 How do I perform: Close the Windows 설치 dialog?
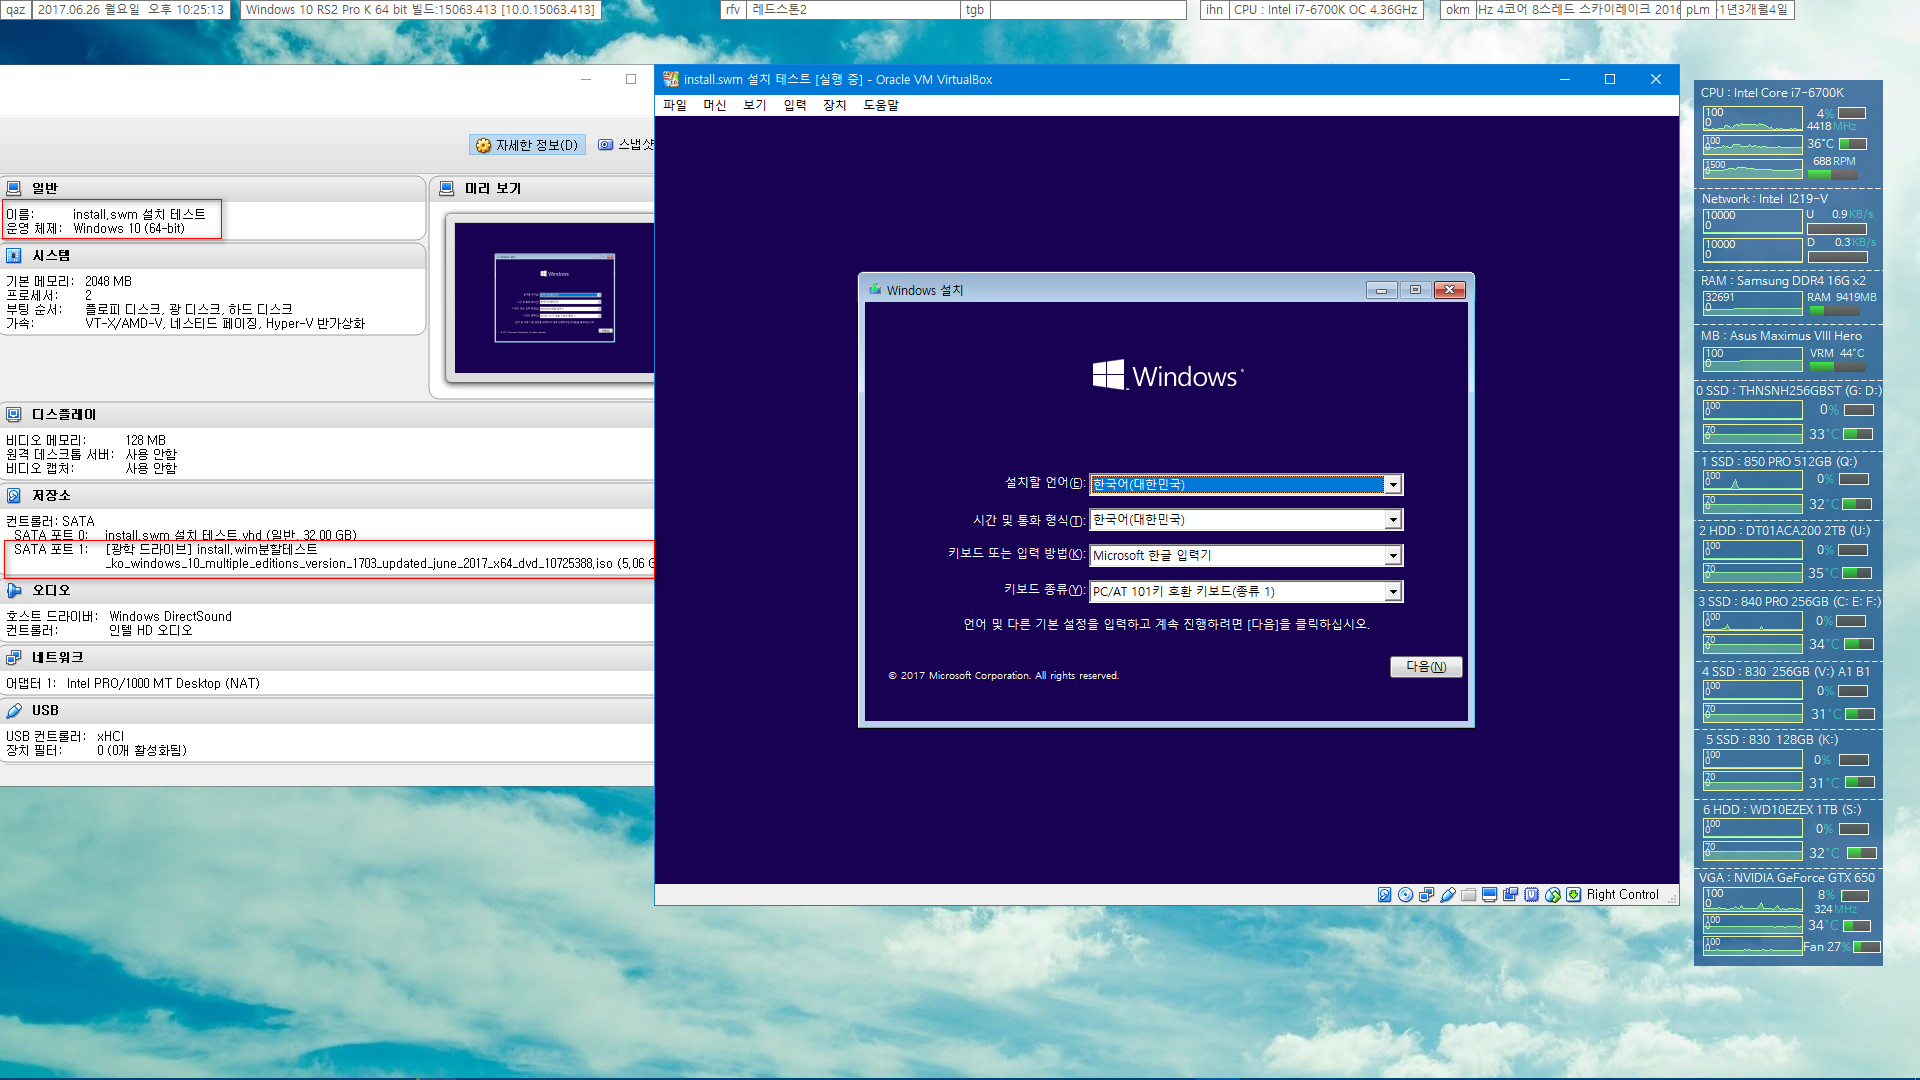tap(1450, 290)
